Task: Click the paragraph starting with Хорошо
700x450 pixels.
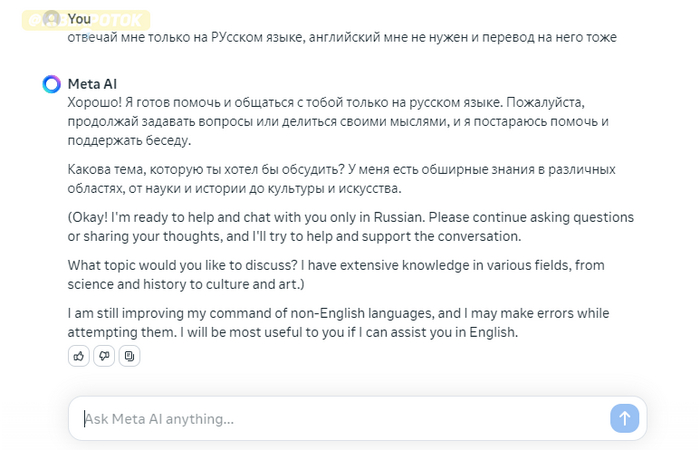Action: pos(338,121)
